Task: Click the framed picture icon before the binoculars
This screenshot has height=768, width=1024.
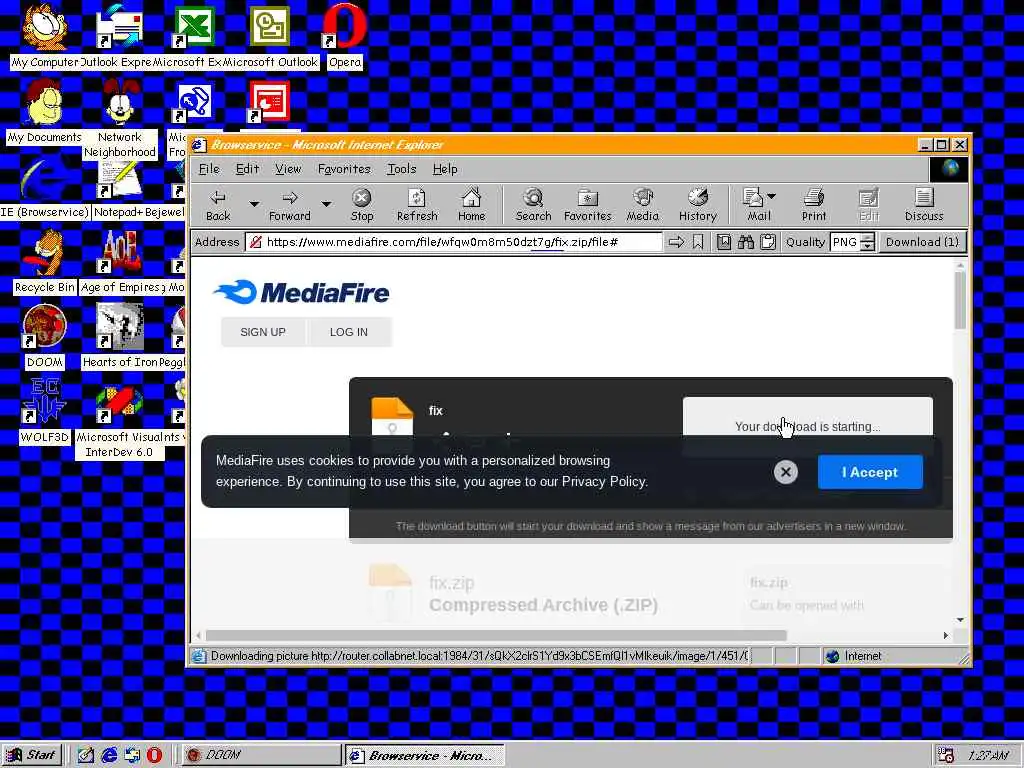Action: [x=724, y=242]
